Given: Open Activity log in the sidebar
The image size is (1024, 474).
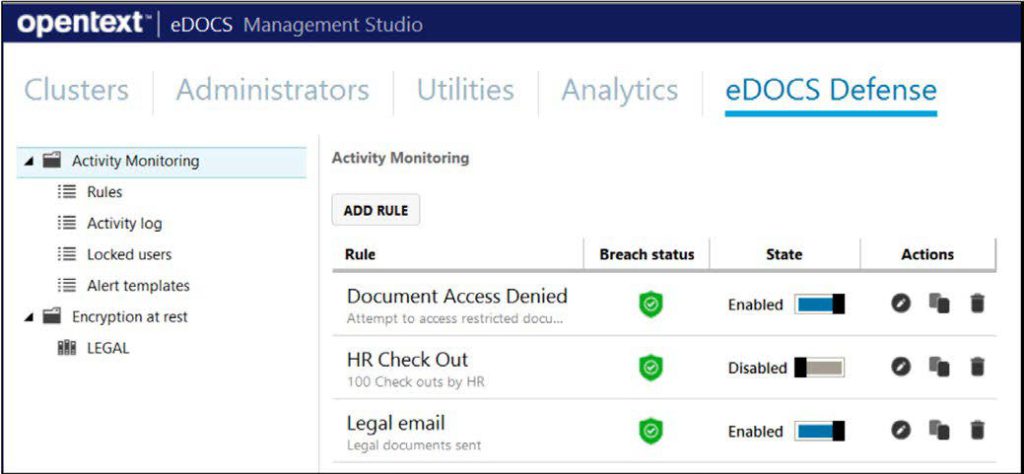Looking at the screenshot, I should tap(125, 223).
